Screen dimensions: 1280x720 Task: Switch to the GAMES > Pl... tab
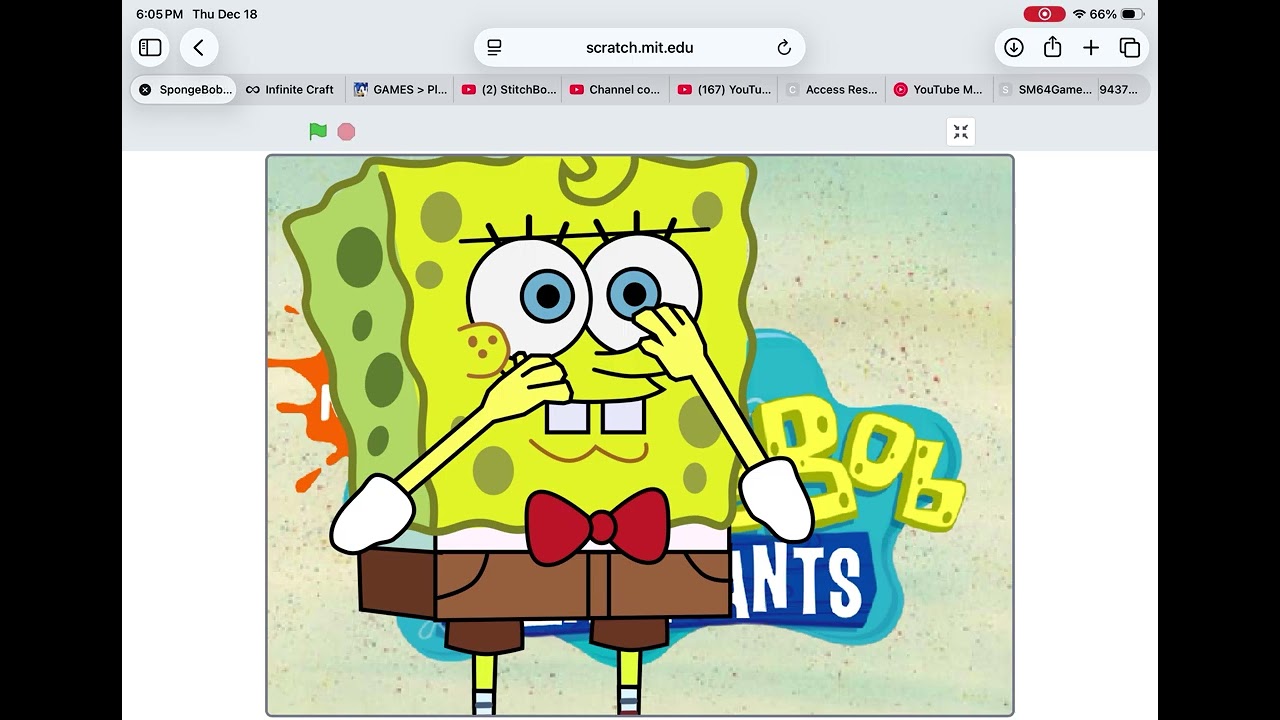tap(400, 89)
